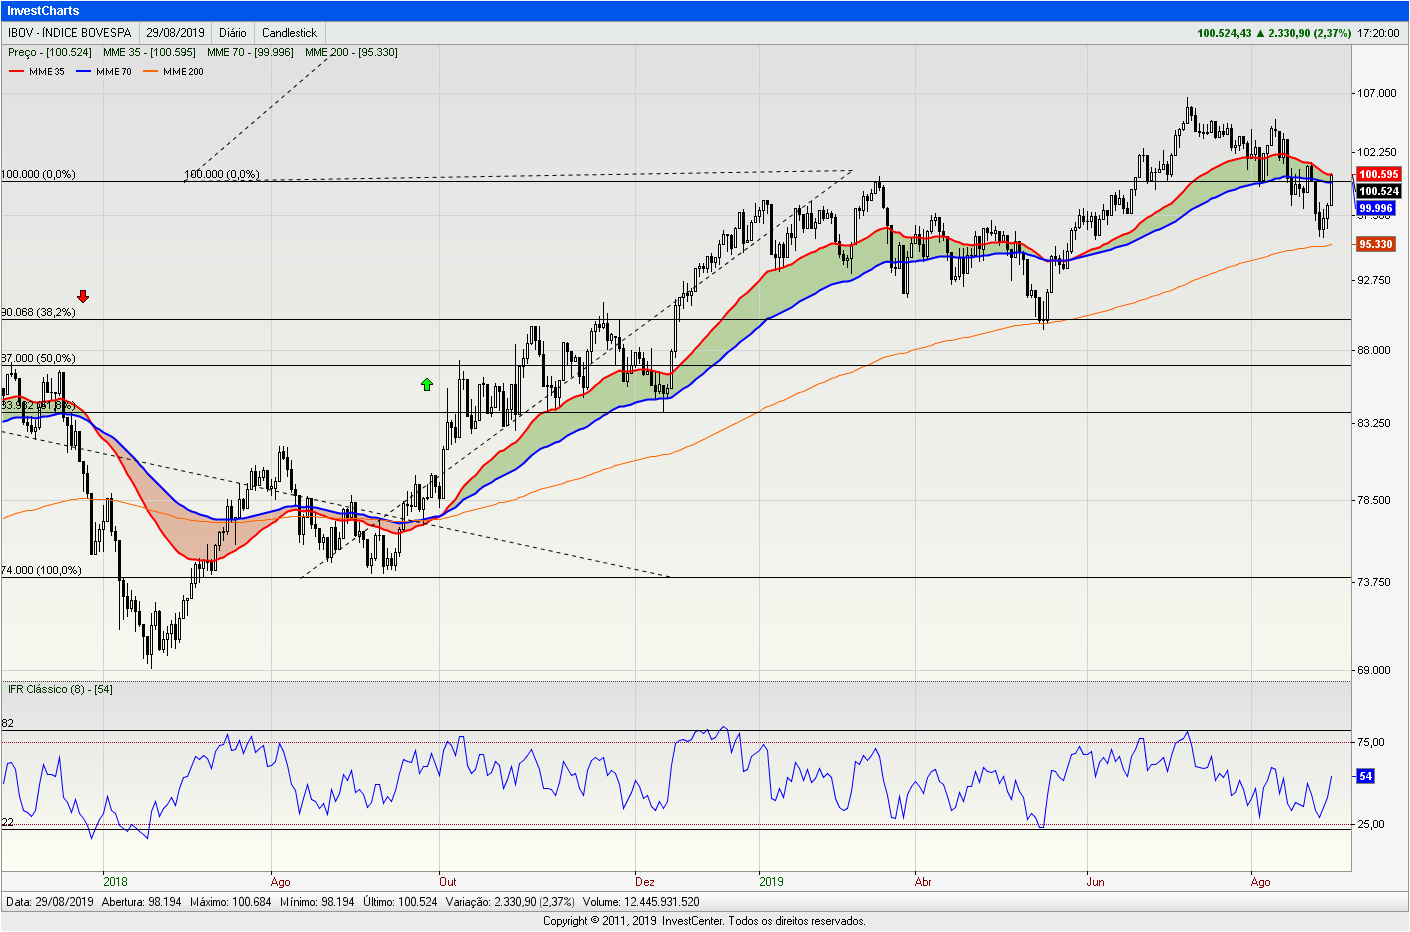
Task: Click the 100.524,43 quote in header
Action: click(1224, 33)
